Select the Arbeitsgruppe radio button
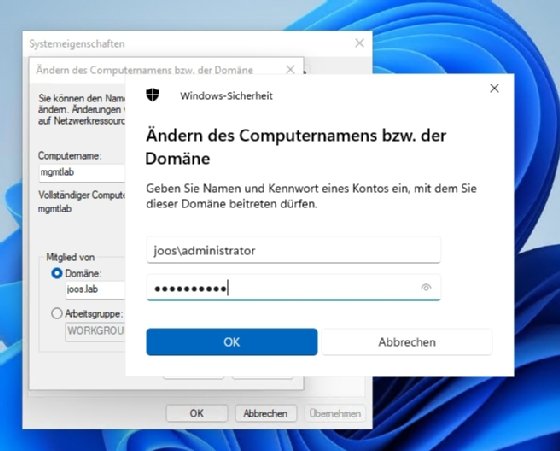 (x=56, y=313)
